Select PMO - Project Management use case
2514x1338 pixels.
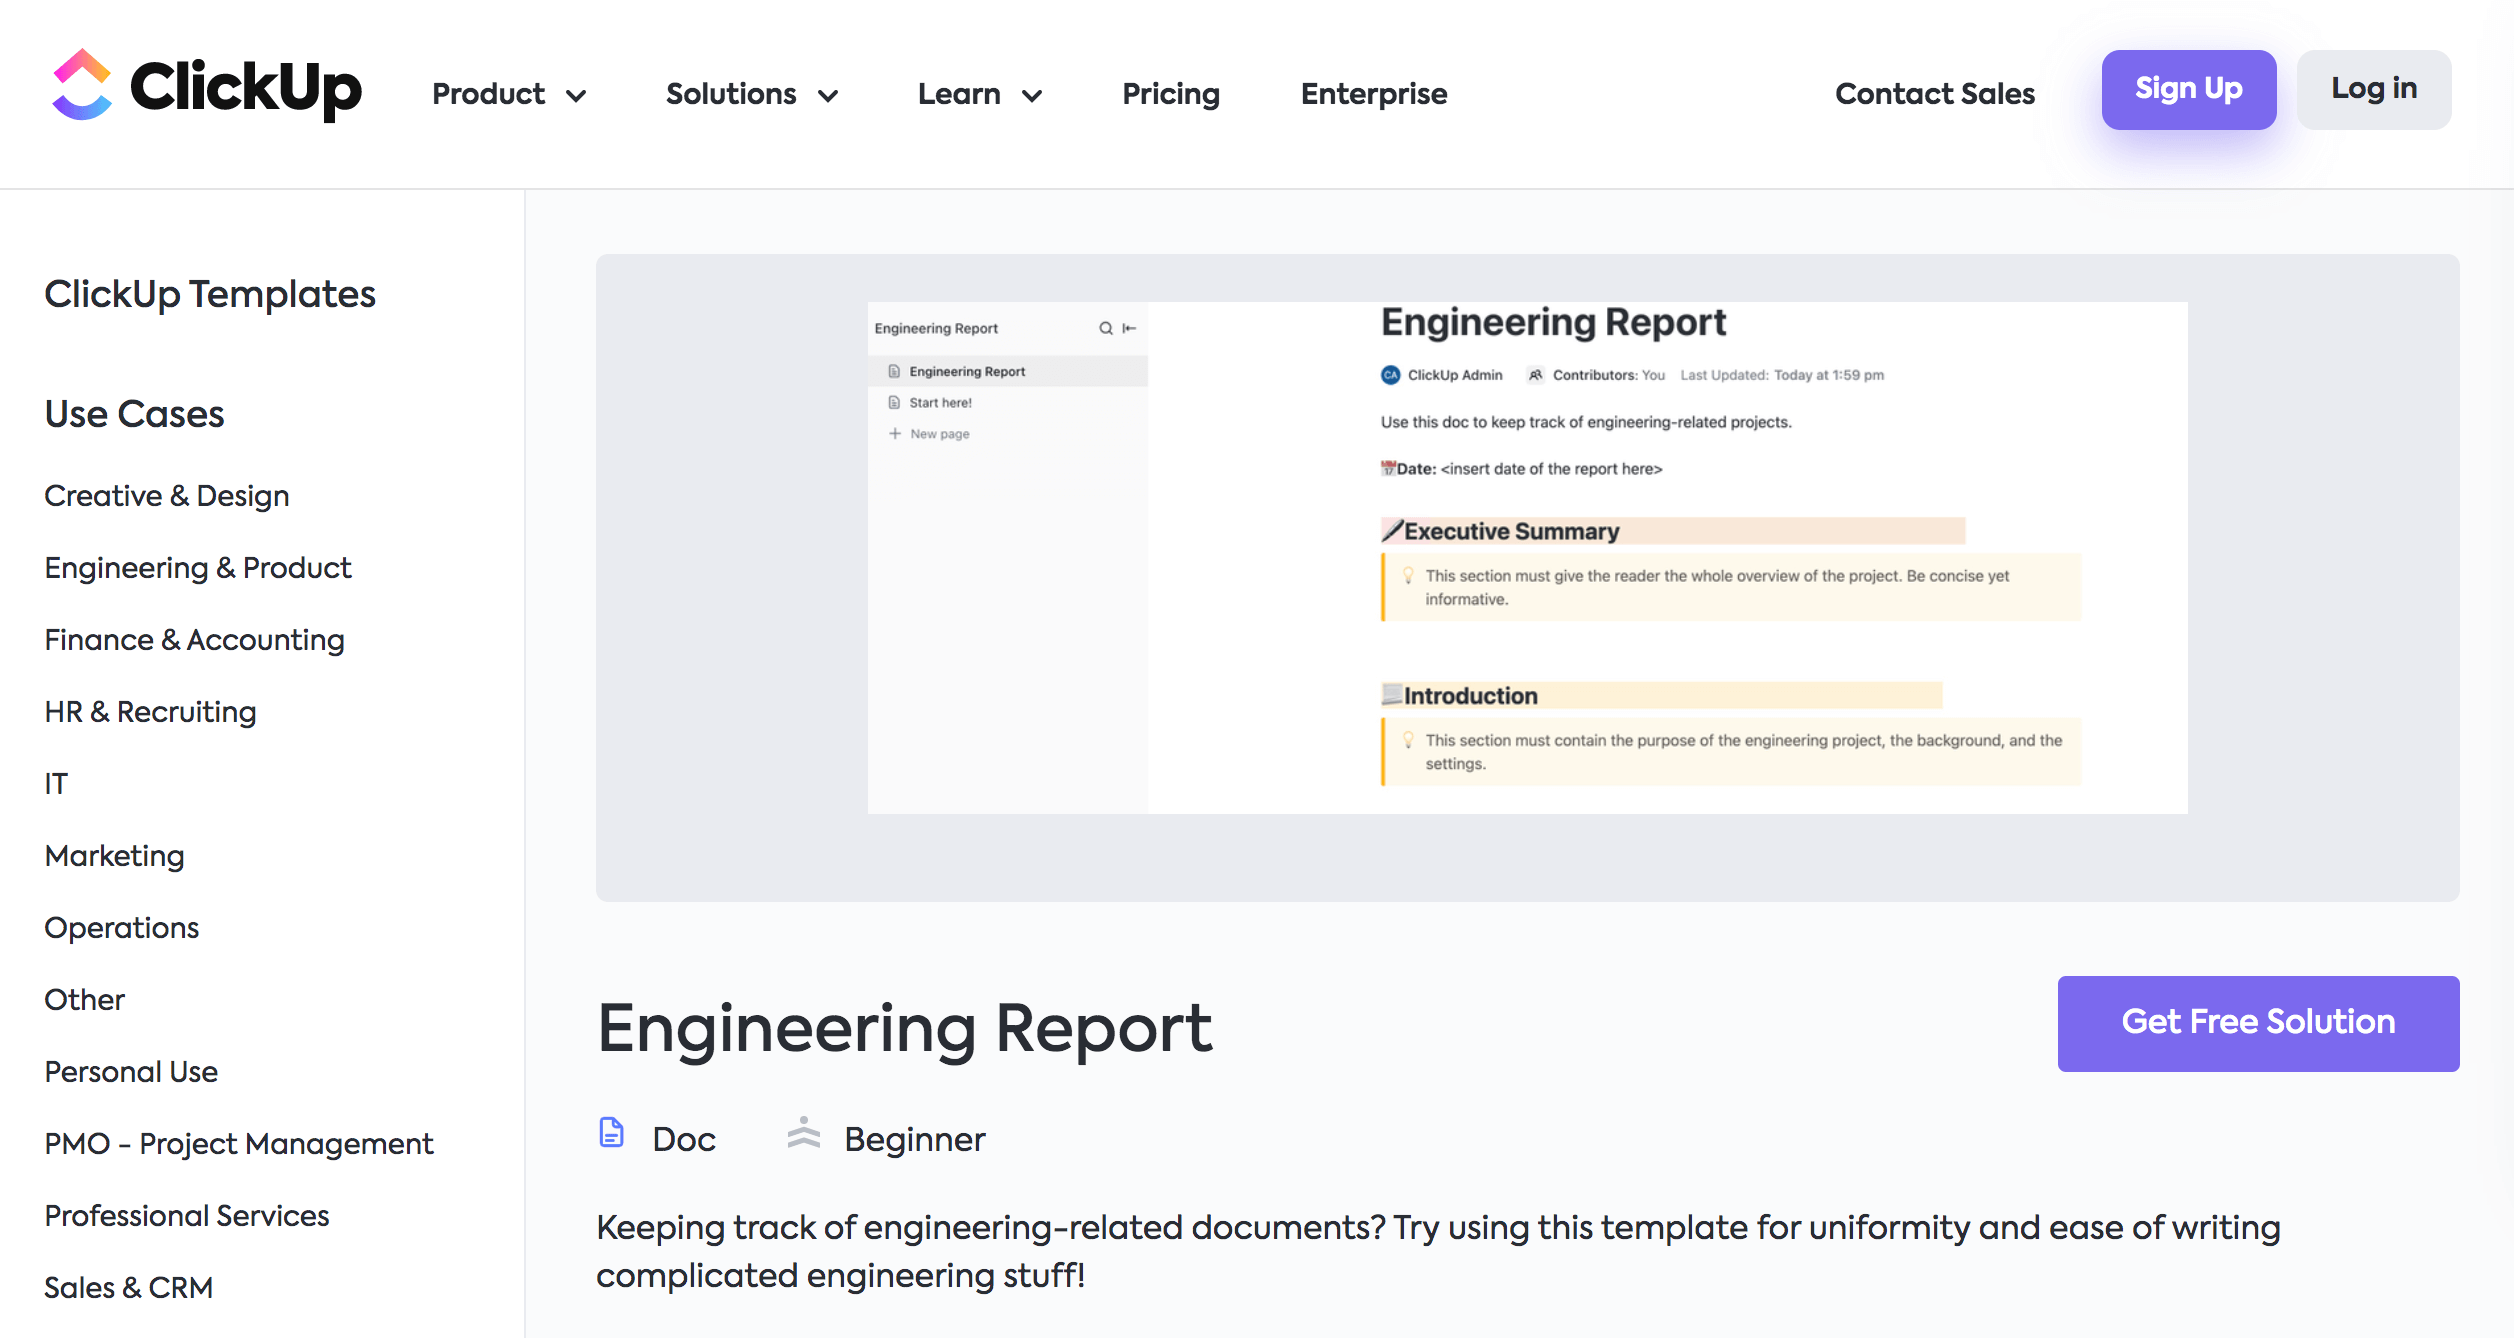[239, 1144]
